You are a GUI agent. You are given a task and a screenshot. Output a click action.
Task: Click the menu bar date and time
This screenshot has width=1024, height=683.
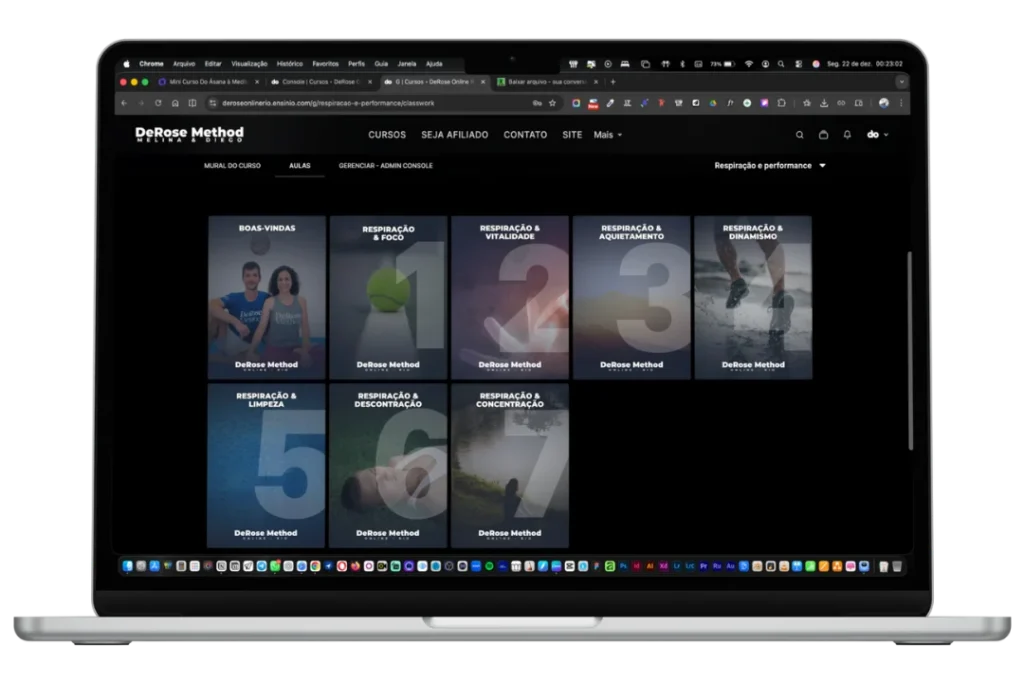click(x=865, y=64)
